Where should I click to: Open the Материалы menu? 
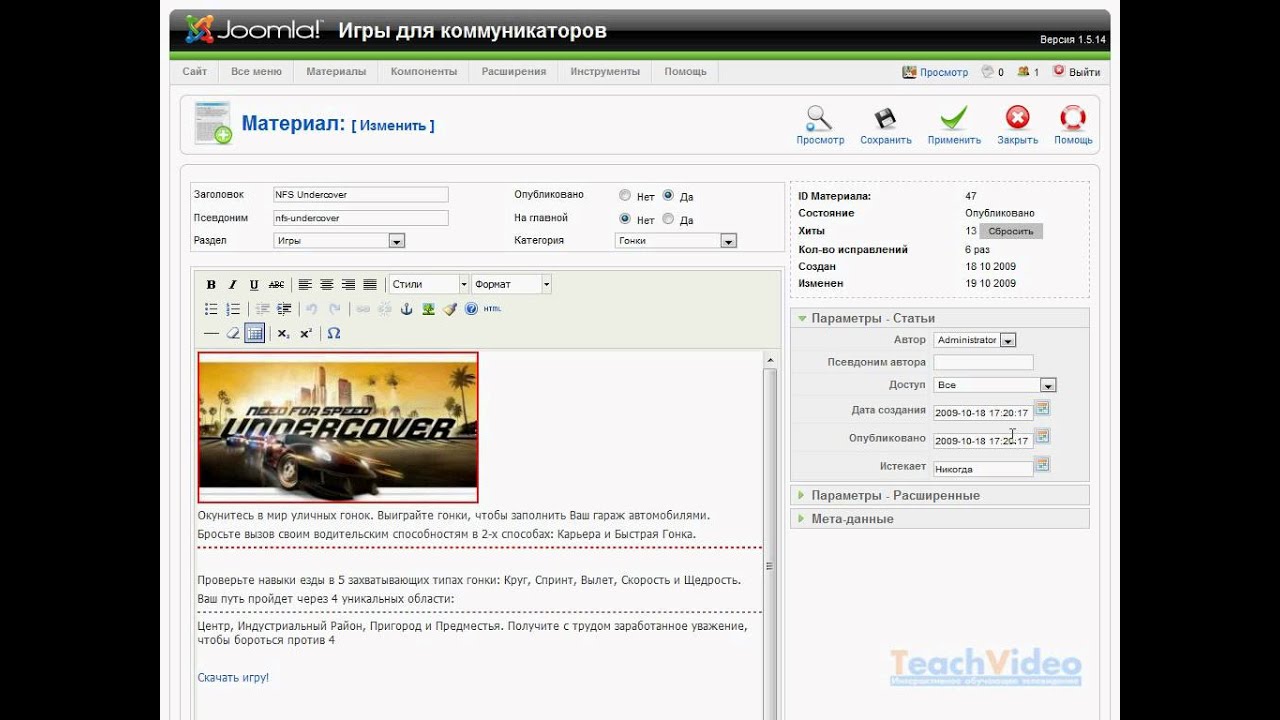(336, 72)
